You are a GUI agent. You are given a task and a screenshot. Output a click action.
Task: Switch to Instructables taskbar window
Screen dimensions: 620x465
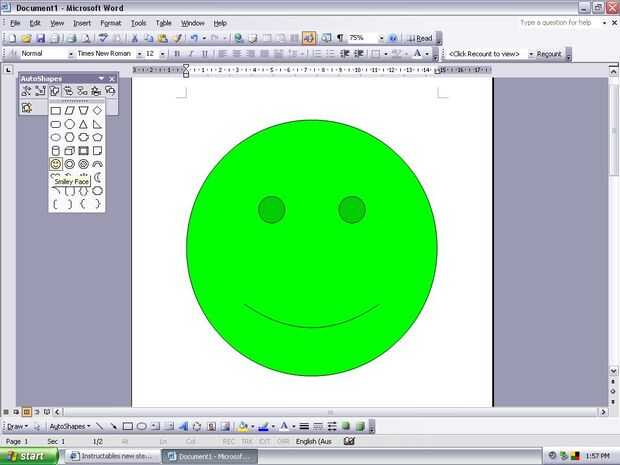[x=112, y=456]
